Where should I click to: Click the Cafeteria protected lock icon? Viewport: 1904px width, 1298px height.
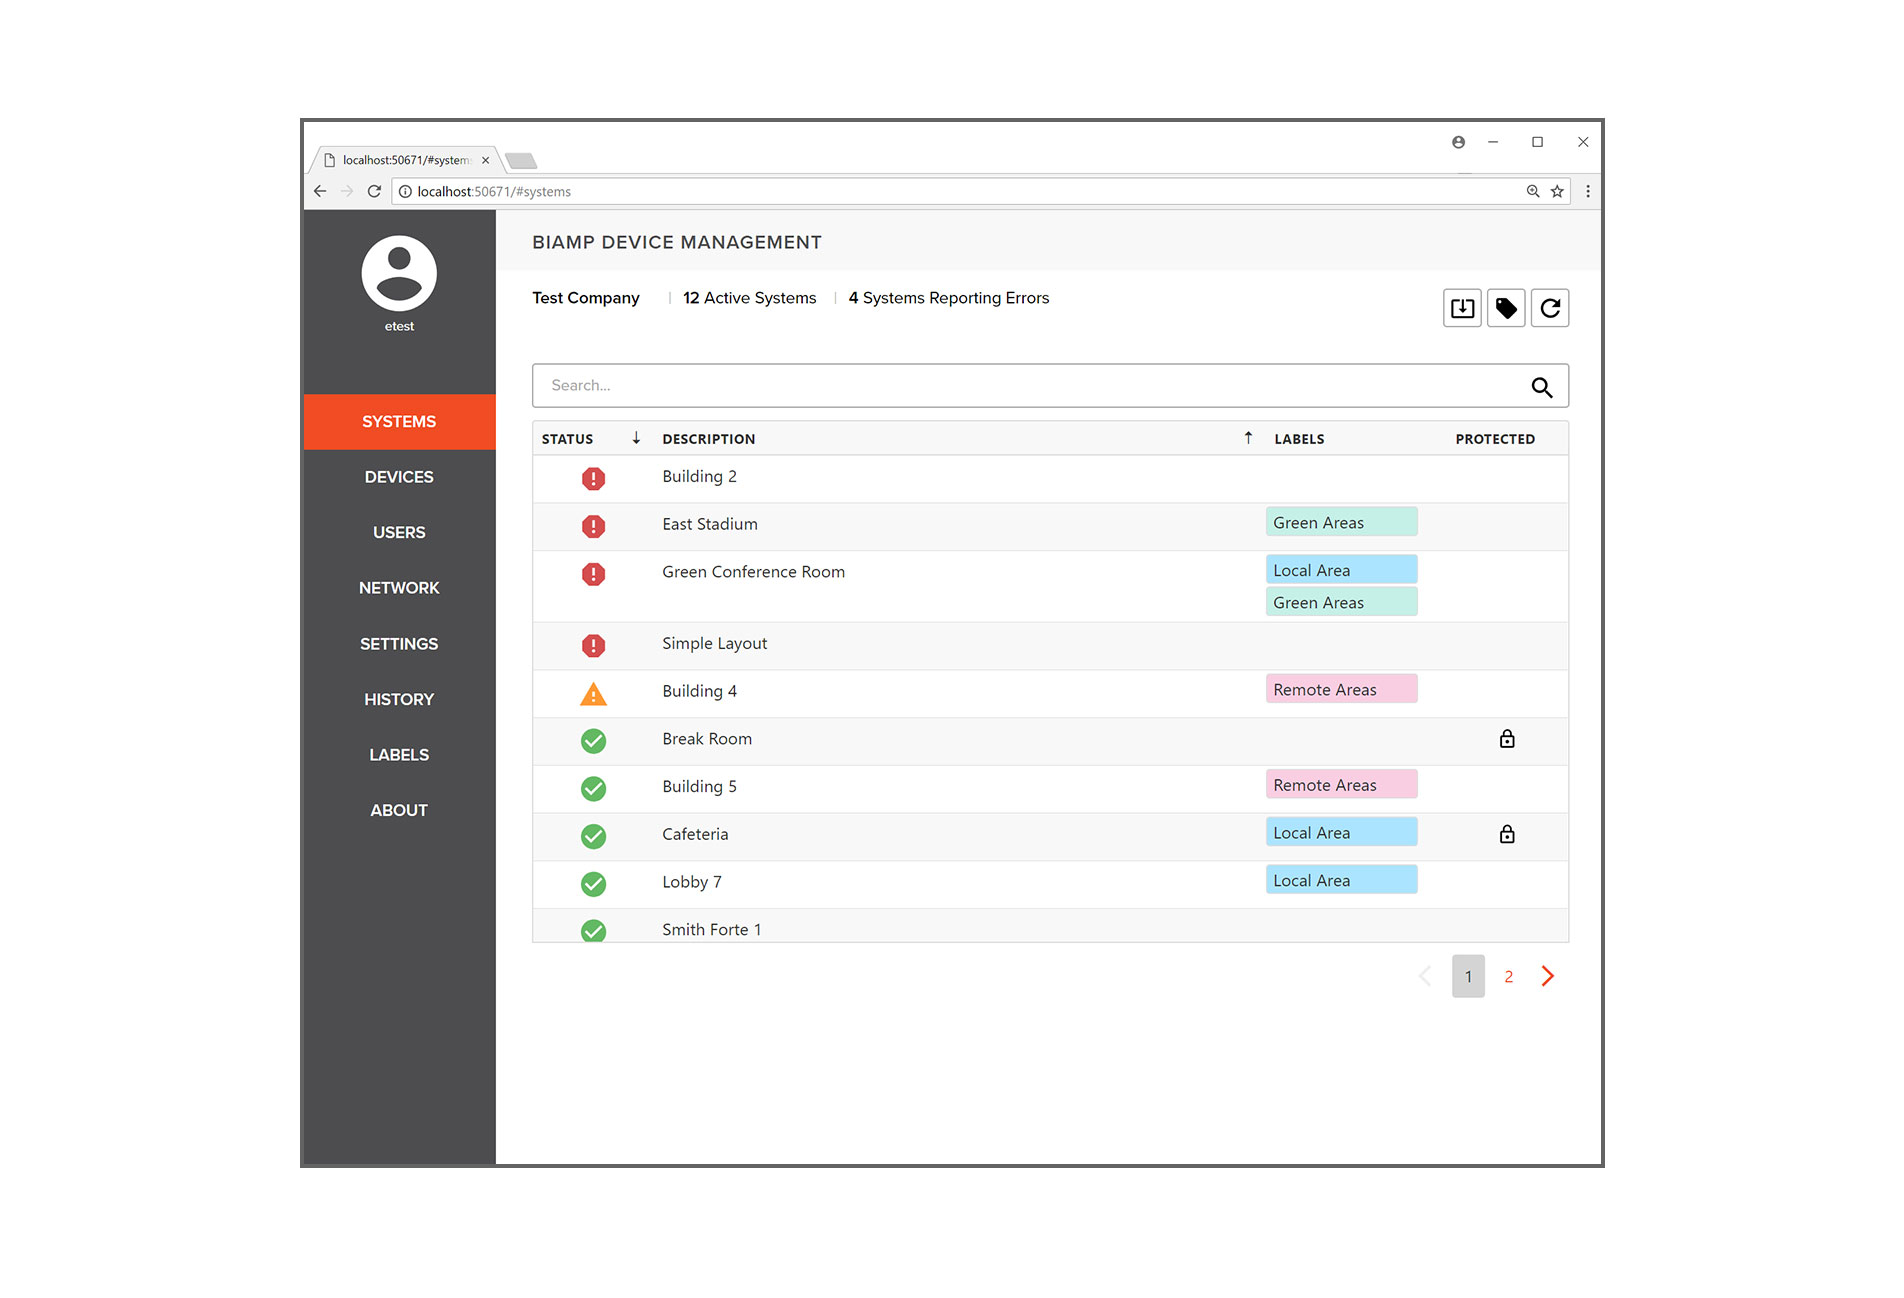1507,834
